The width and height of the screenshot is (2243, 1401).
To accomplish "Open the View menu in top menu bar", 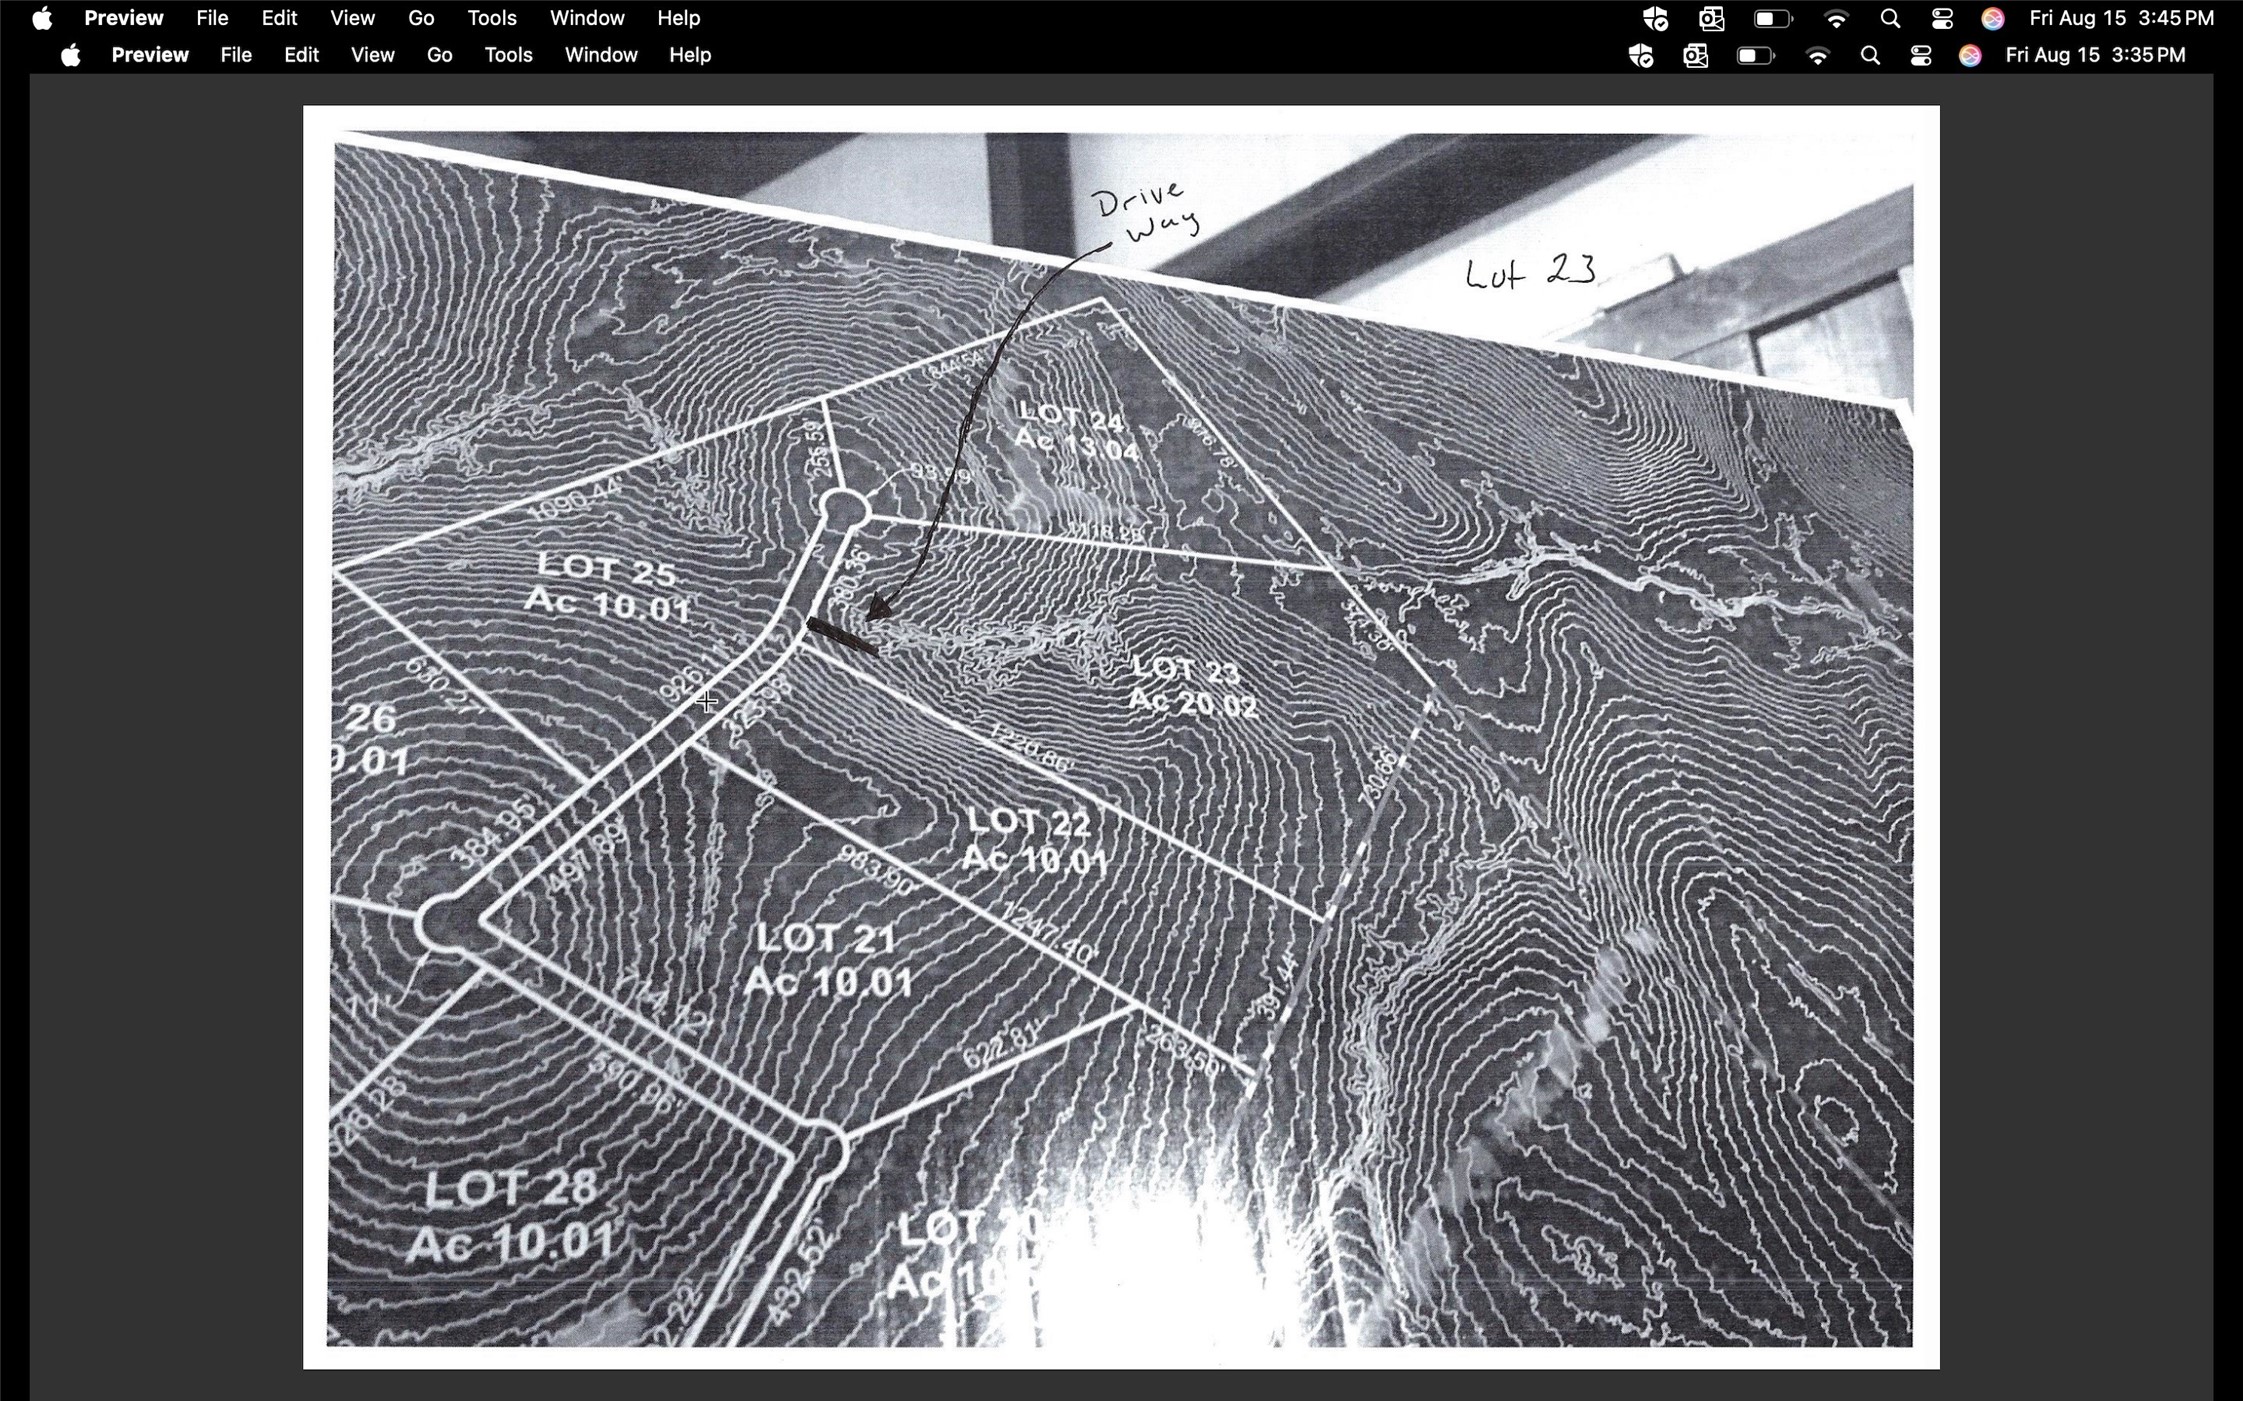I will [352, 18].
